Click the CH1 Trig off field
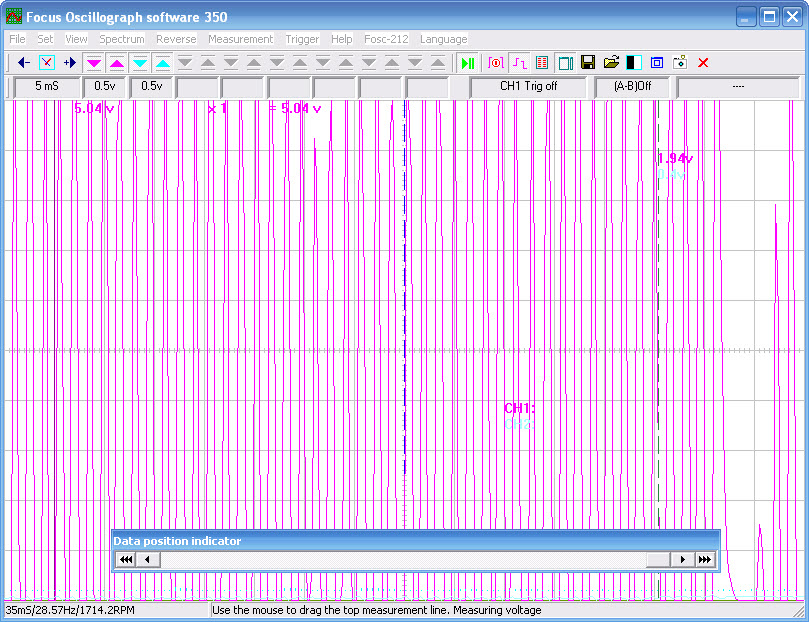 point(528,87)
